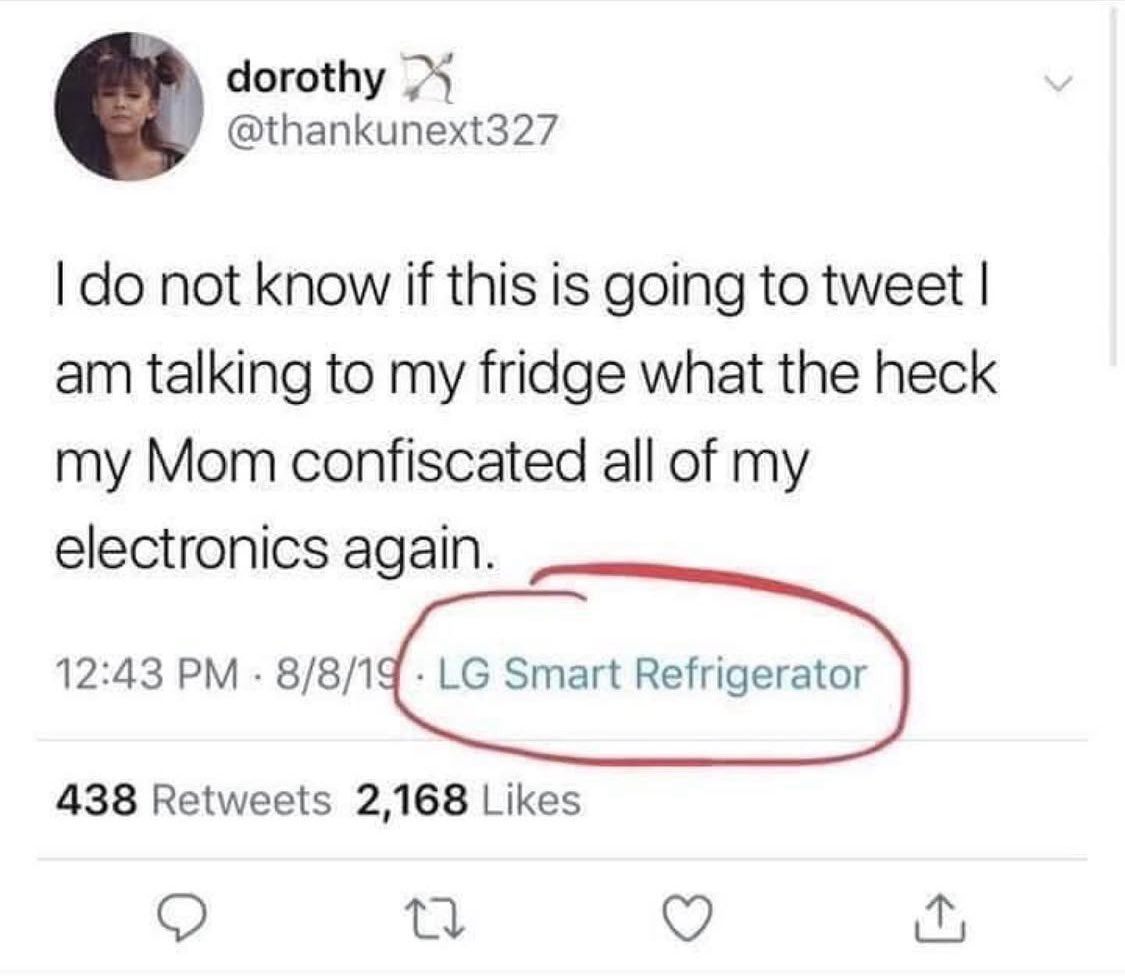View the 438 Retweets list

(194, 800)
